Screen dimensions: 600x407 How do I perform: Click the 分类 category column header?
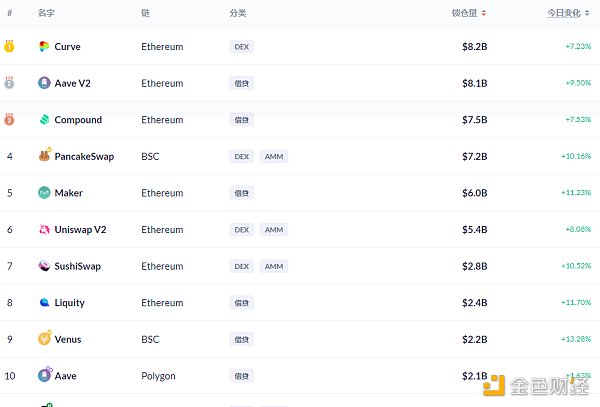click(x=237, y=13)
